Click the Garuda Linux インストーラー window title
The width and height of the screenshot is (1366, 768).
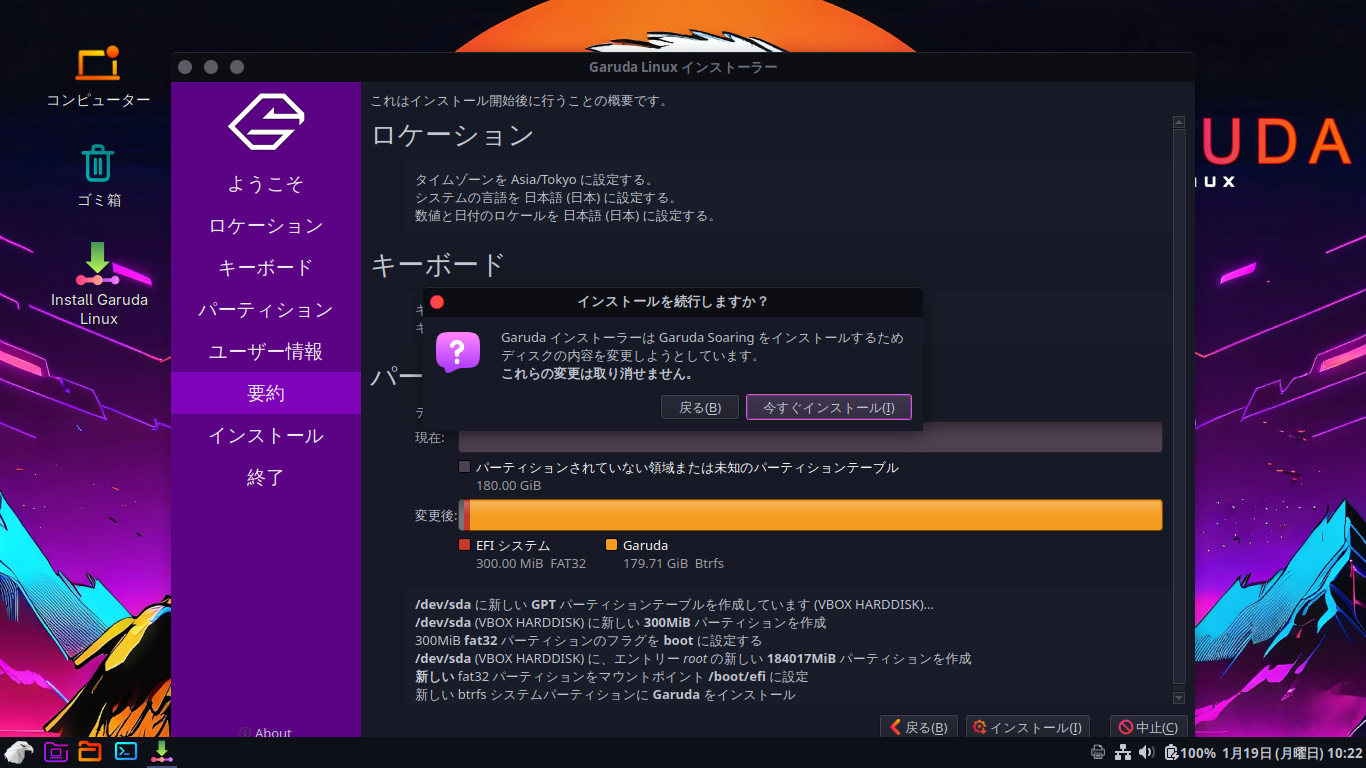[x=683, y=67]
